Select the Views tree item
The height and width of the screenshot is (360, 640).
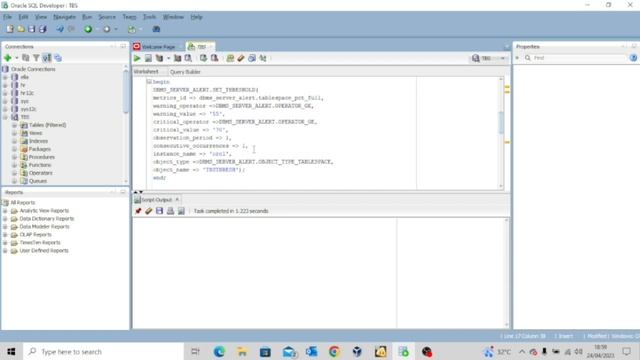coord(36,133)
